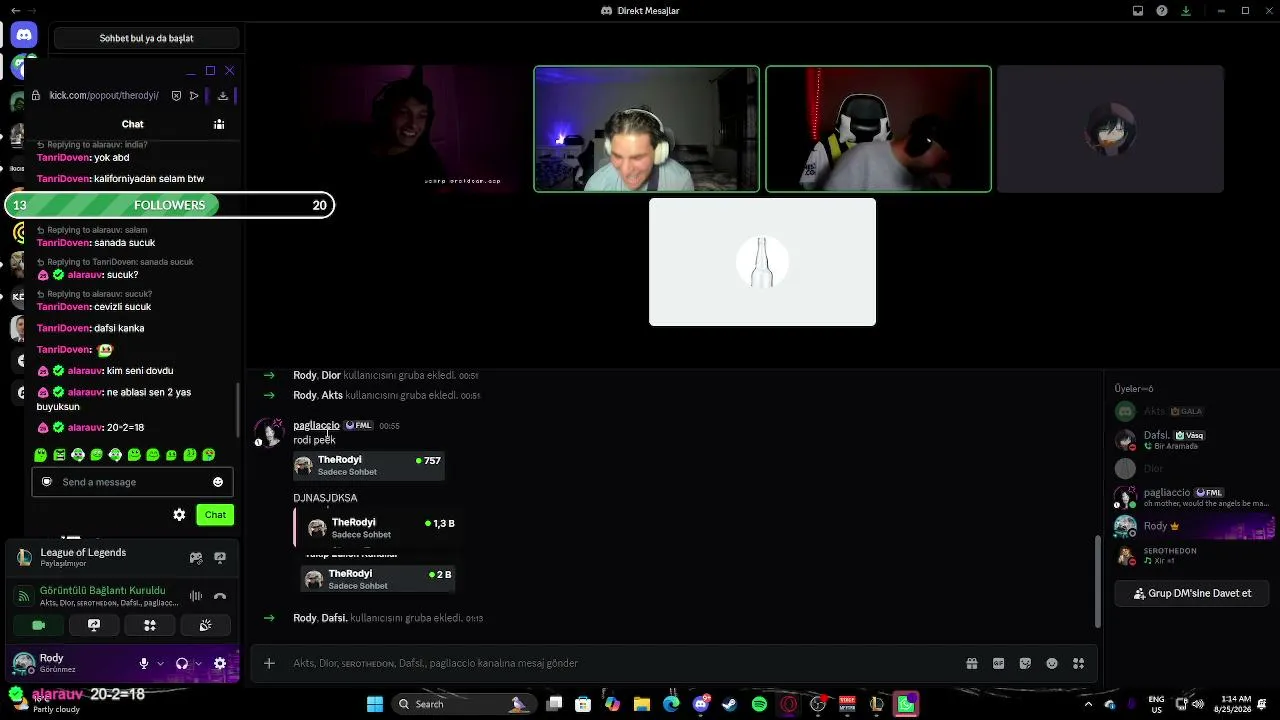This screenshot has height=720, width=1280.
Task: Click alarauv's username on '20-2=18' message
Action: [x=85, y=427]
